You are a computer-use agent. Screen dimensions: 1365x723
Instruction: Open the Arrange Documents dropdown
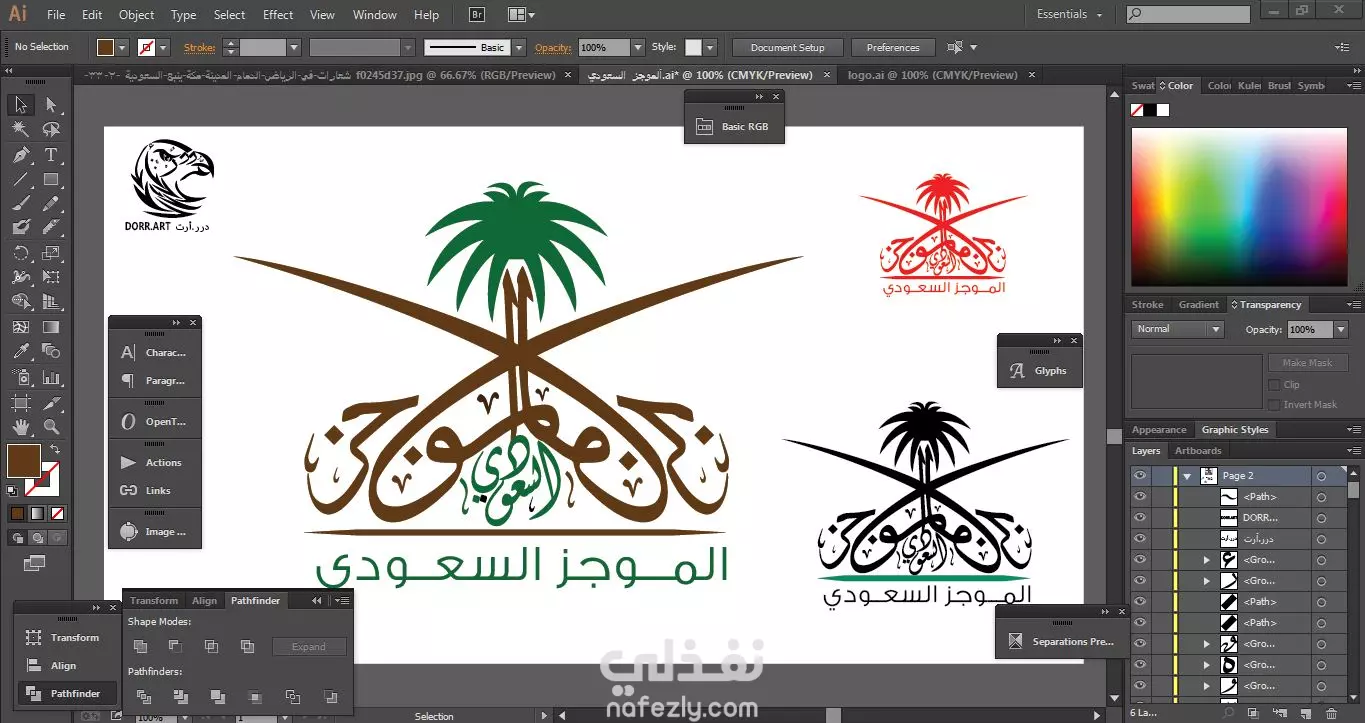point(520,15)
